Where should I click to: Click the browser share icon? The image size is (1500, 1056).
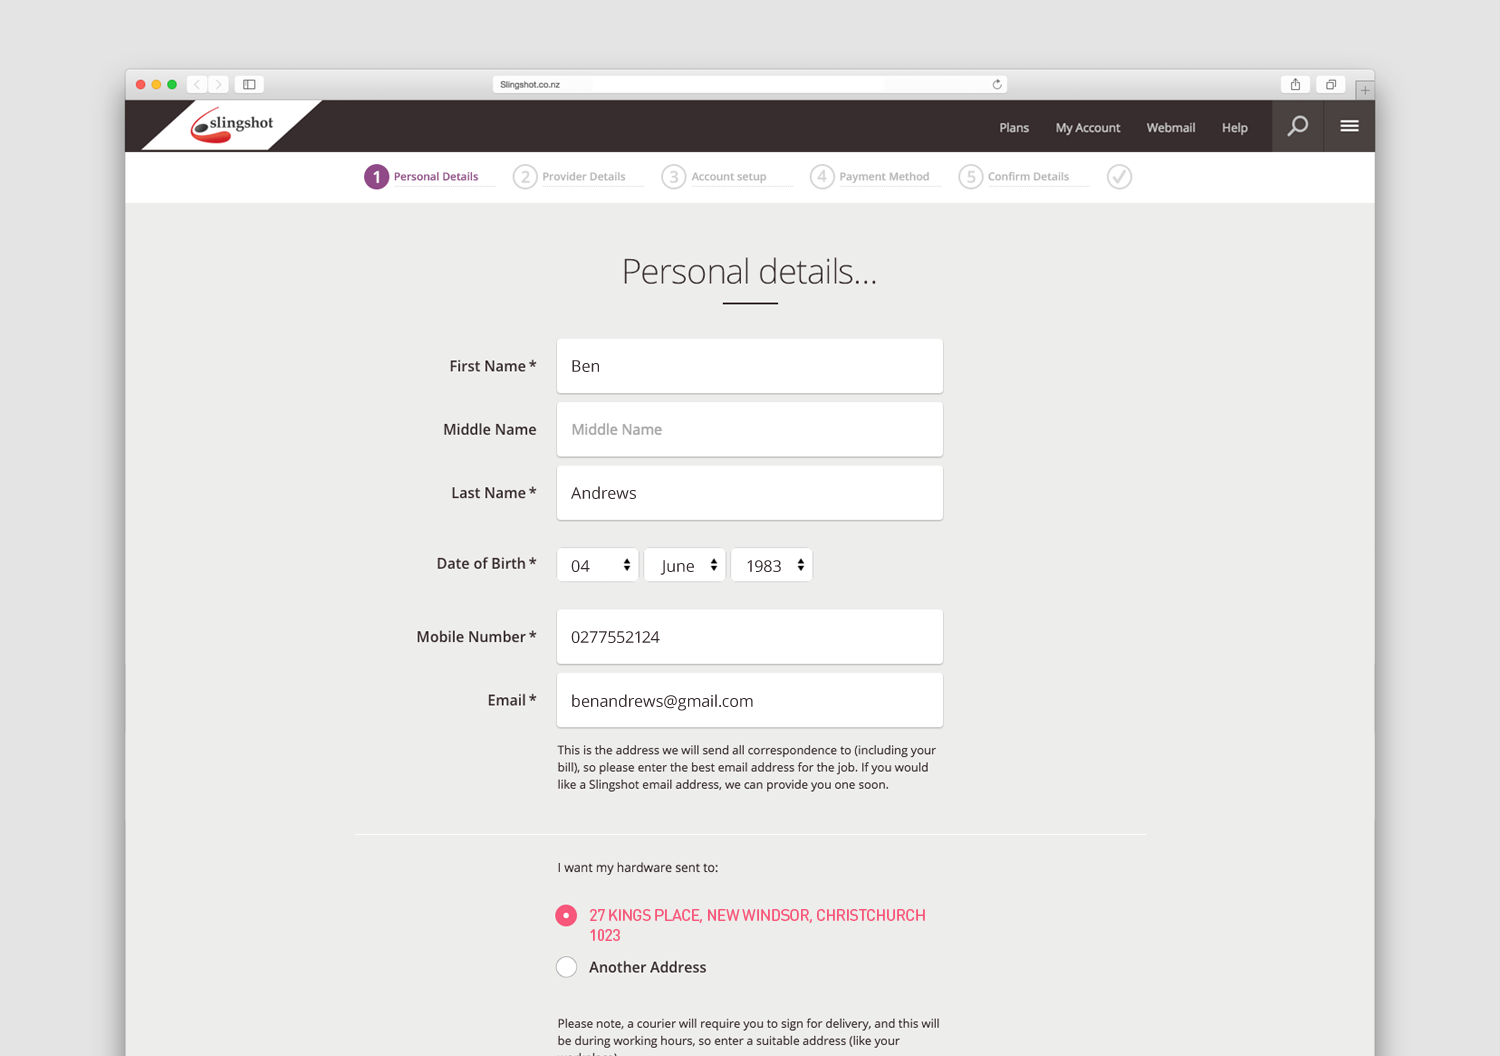1295,85
